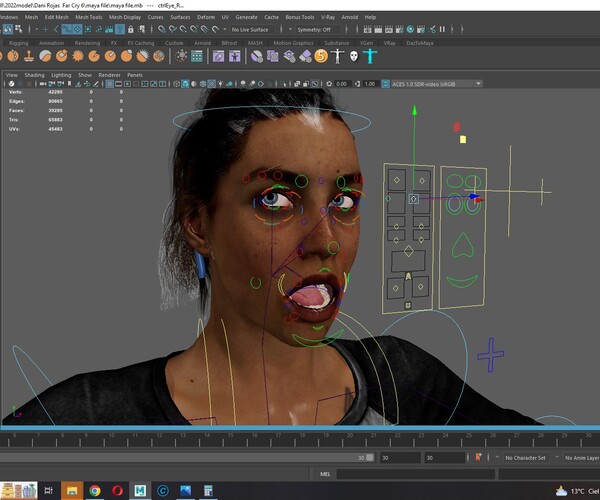Open the panel Renderer menu
The image size is (600, 500).
[109, 75]
